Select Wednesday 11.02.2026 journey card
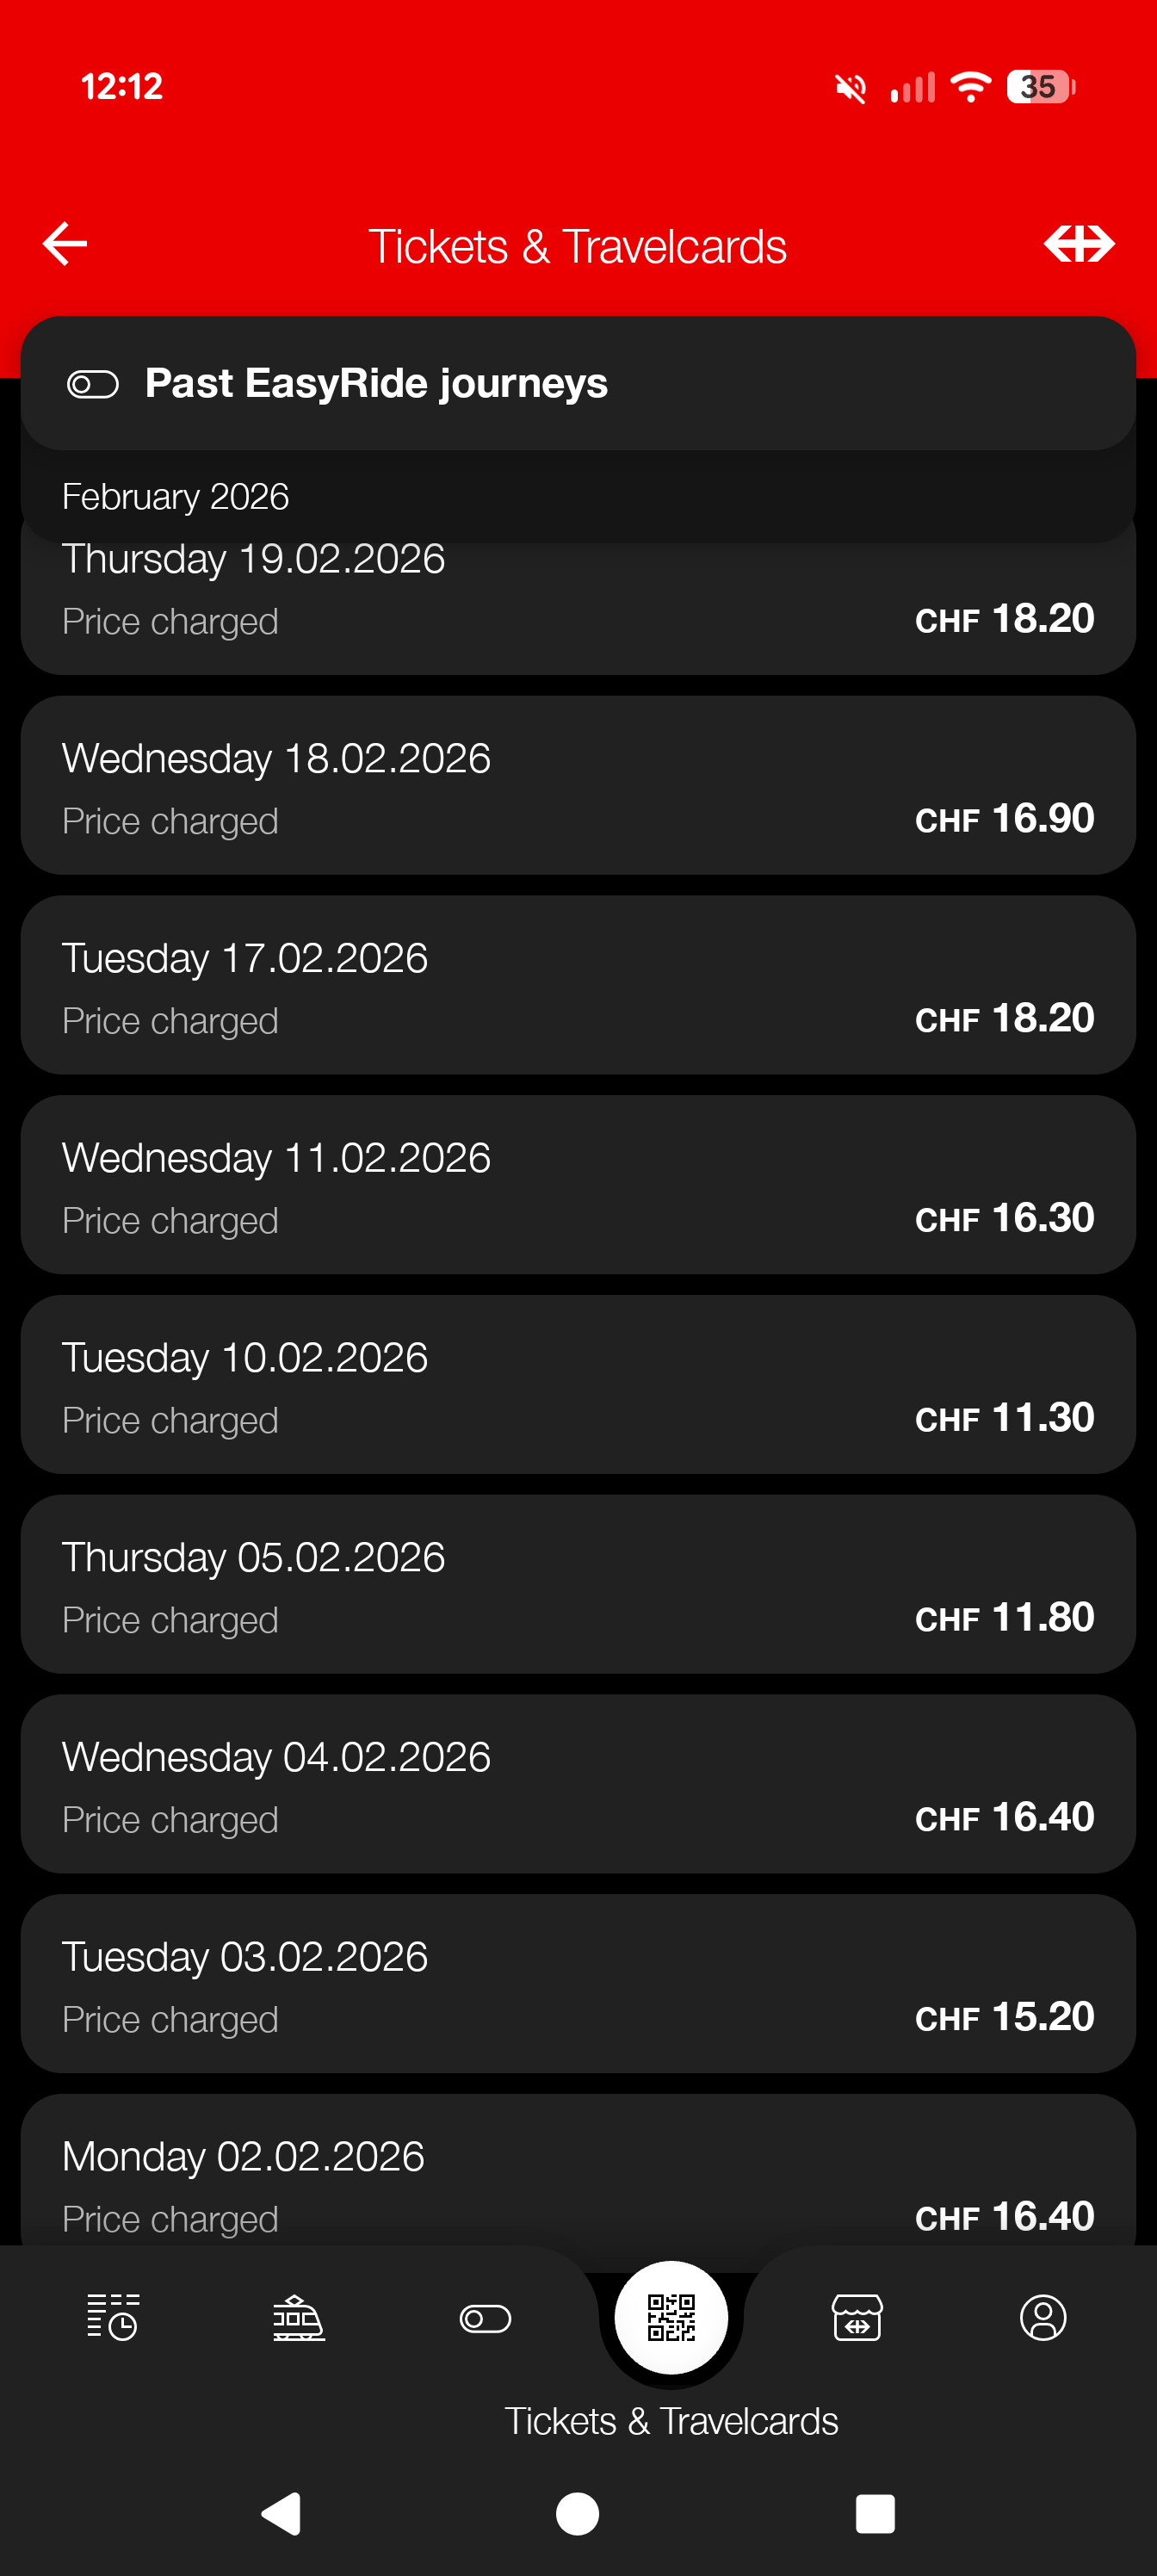 (x=578, y=1185)
